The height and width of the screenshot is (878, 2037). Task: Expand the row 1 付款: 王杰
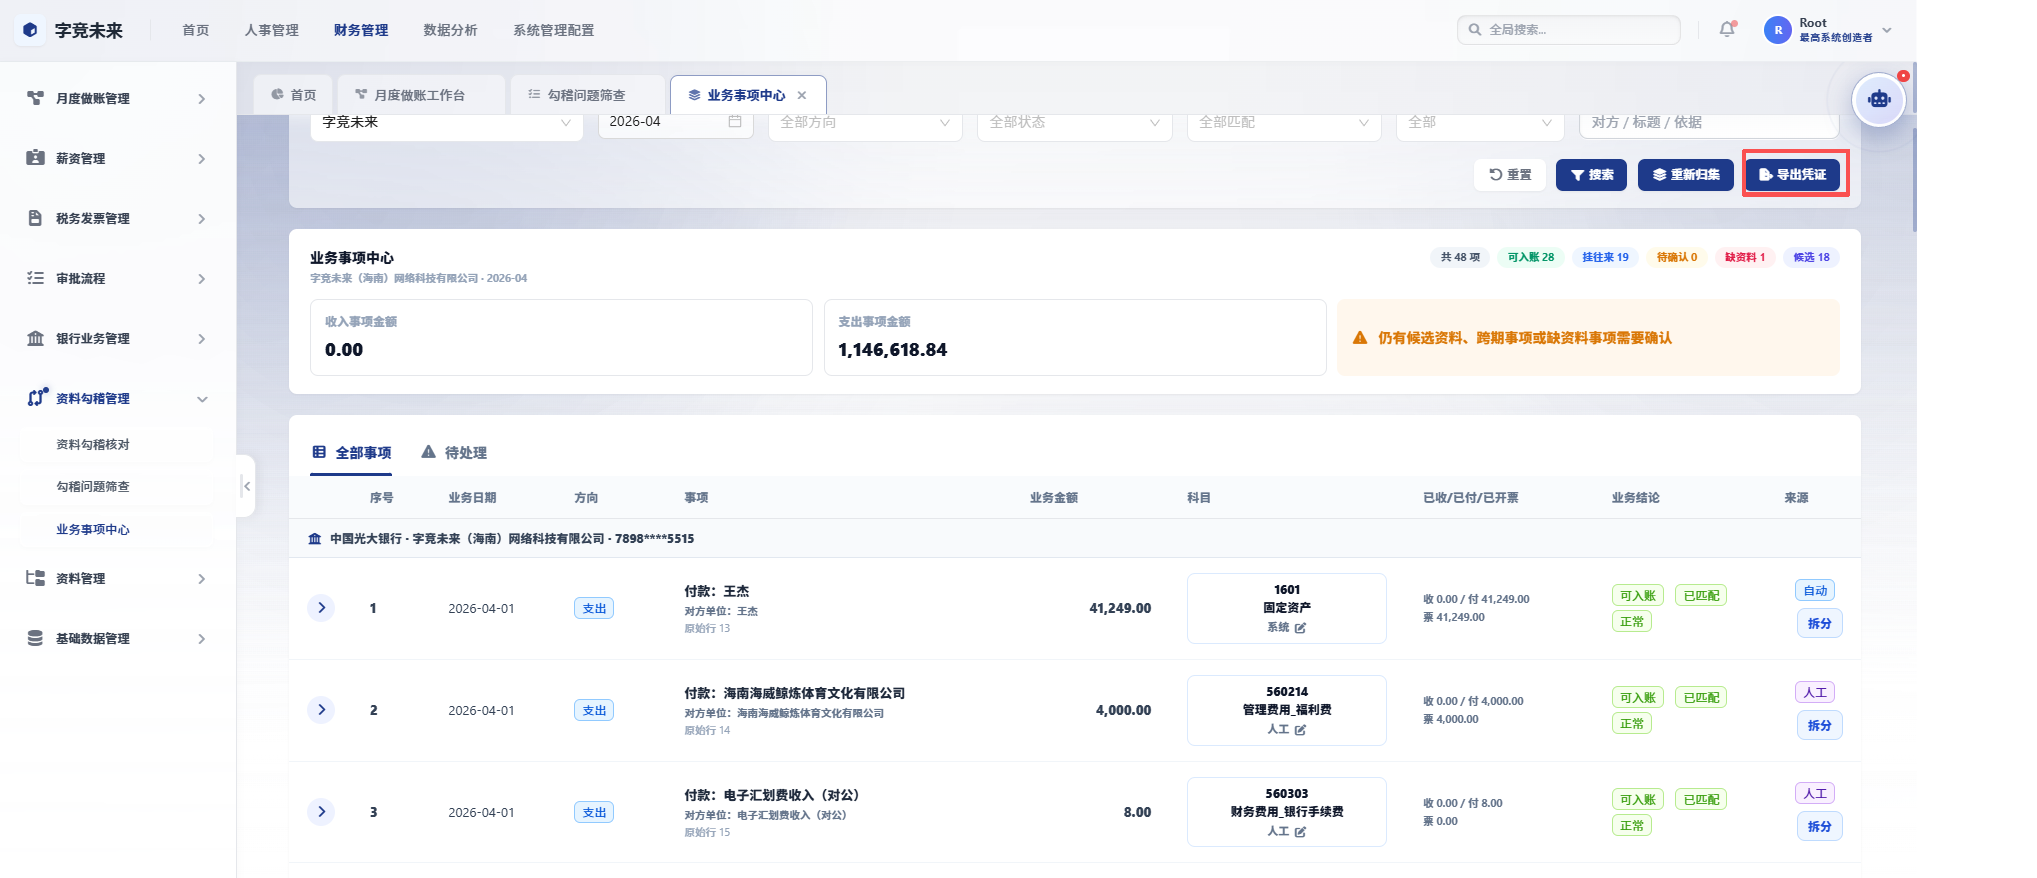pos(321,607)
